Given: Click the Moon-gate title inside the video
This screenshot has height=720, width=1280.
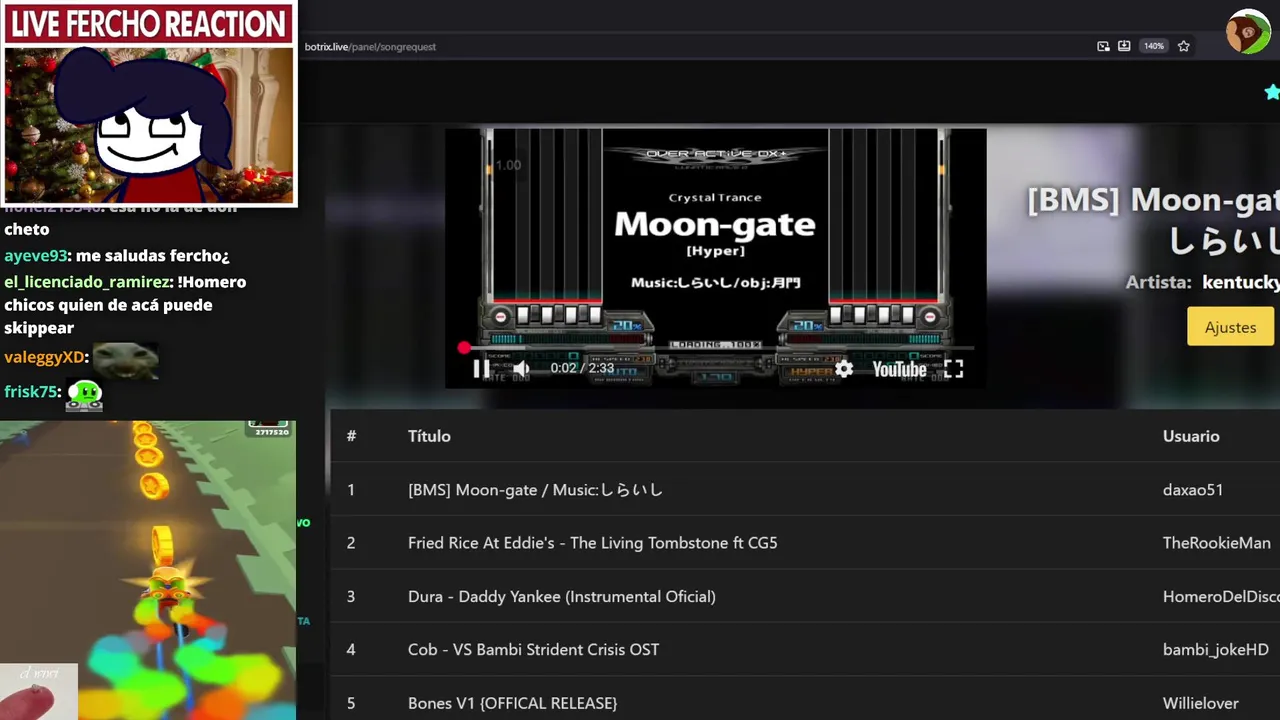Looking at the screenshot, I should click(x=715, y=224).
